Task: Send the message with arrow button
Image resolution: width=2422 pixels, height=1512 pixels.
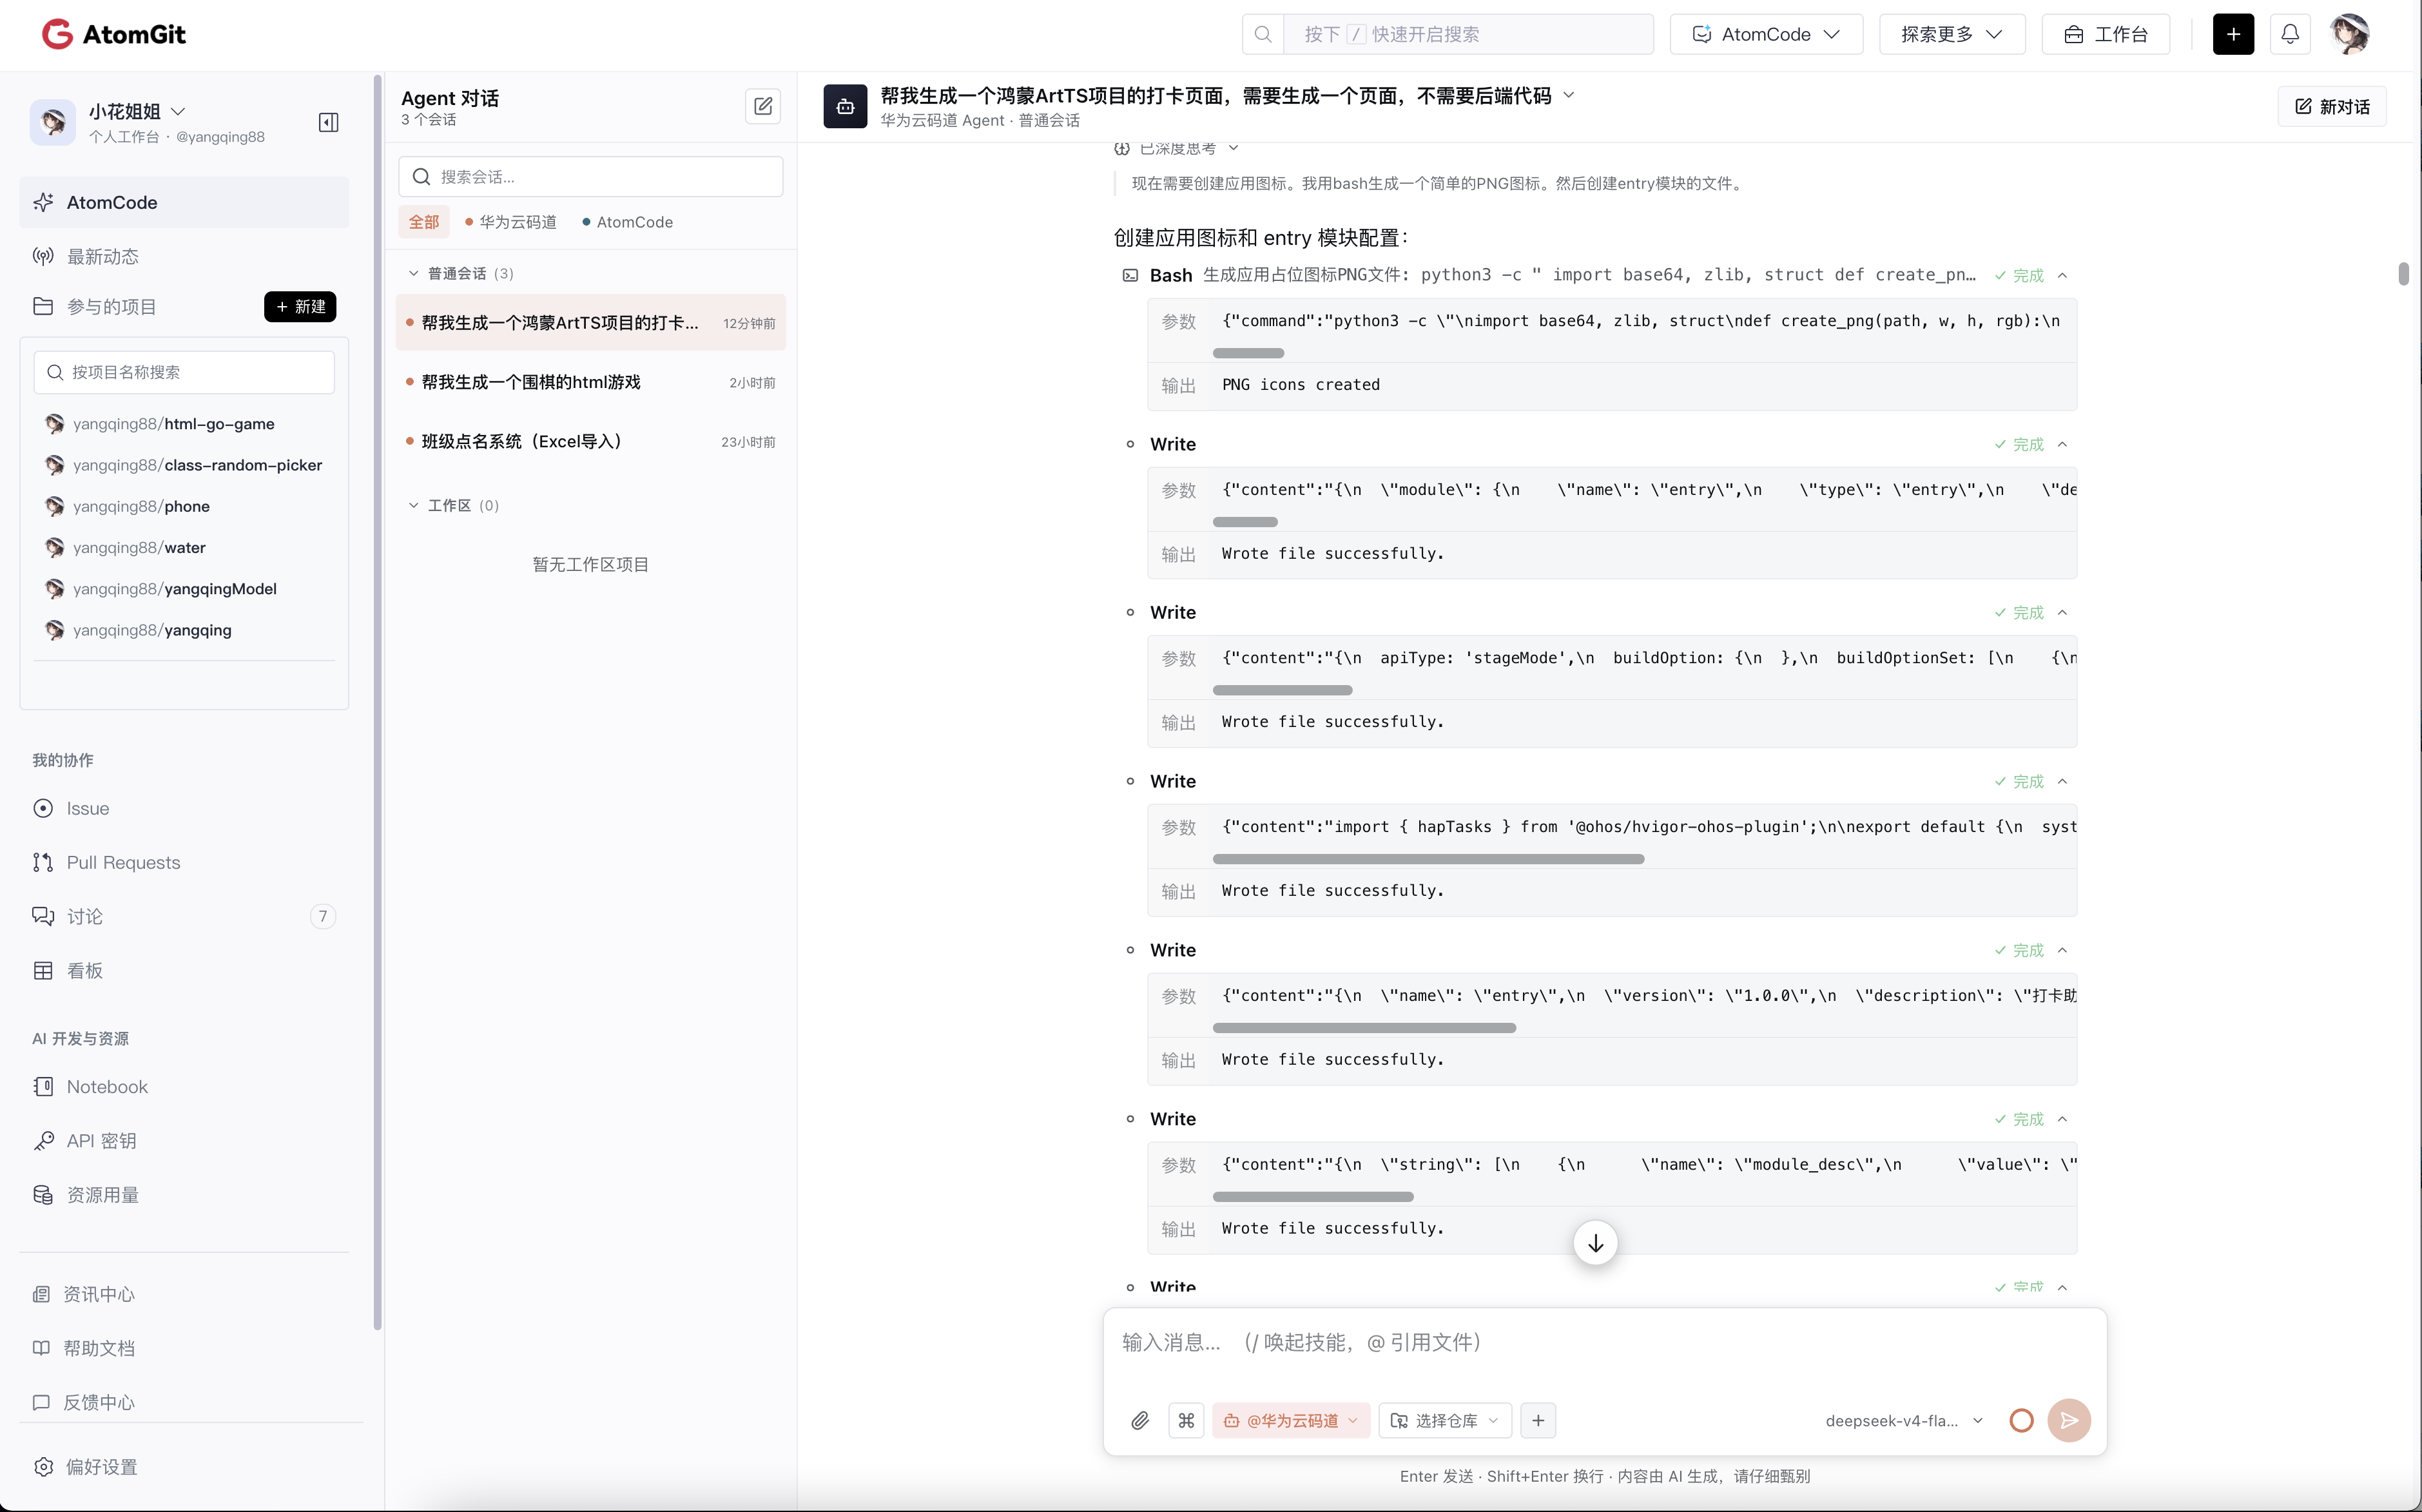Action: (x=2069, y=1420)
